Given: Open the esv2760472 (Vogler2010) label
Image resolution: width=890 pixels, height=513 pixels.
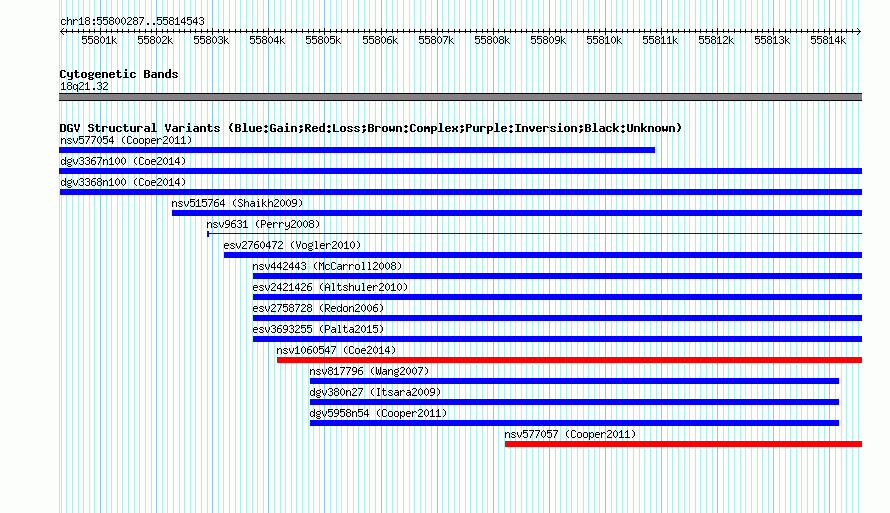Looking at the screenshot, I should point(292,245).
